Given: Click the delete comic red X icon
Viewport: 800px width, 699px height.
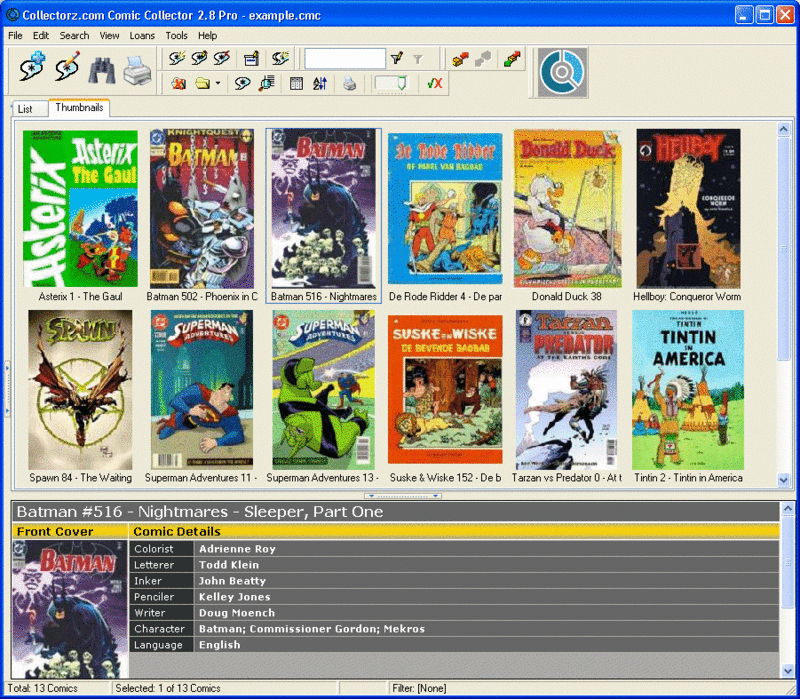Looking at the screenshot, I should coord(179,83).
